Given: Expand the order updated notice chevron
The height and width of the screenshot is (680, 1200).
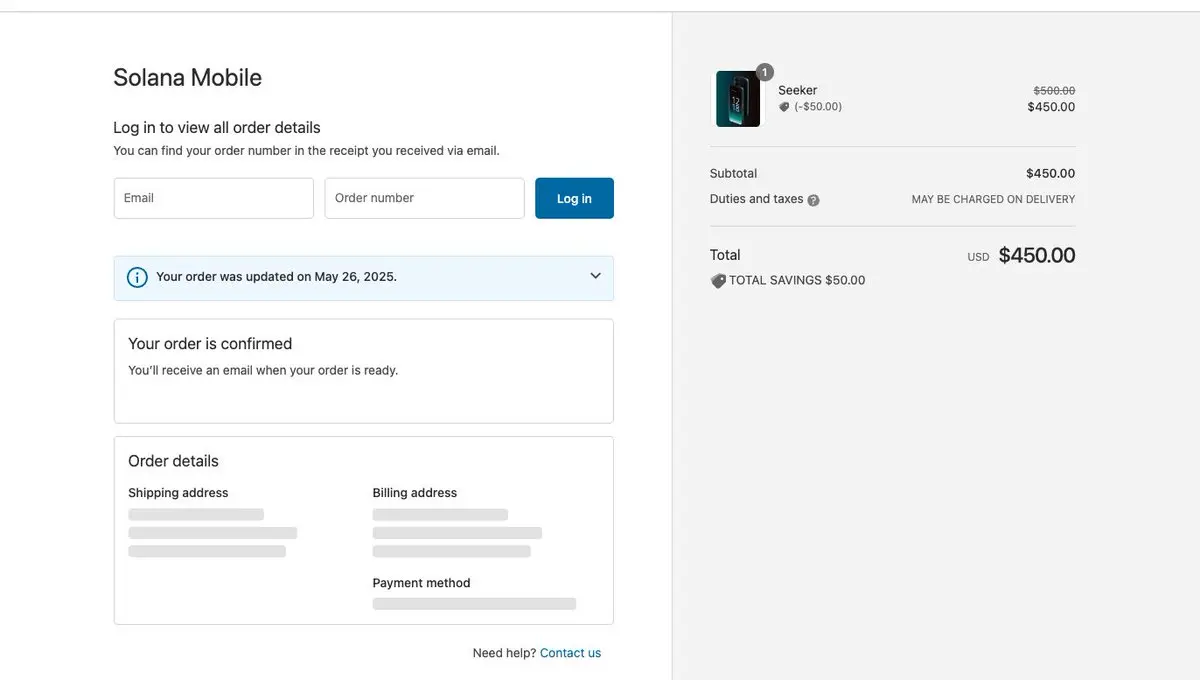Looking at the screenshot, I should coord(595,276).
